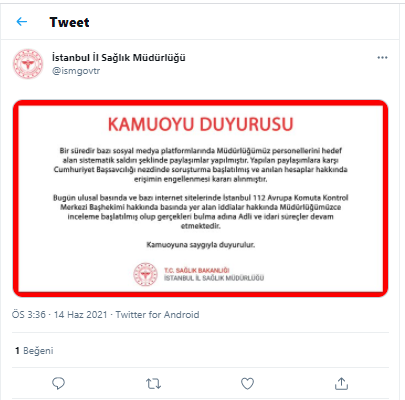Open the tweet's three-dot more menu
Screen dimensions: 405x400
point(382,58)
